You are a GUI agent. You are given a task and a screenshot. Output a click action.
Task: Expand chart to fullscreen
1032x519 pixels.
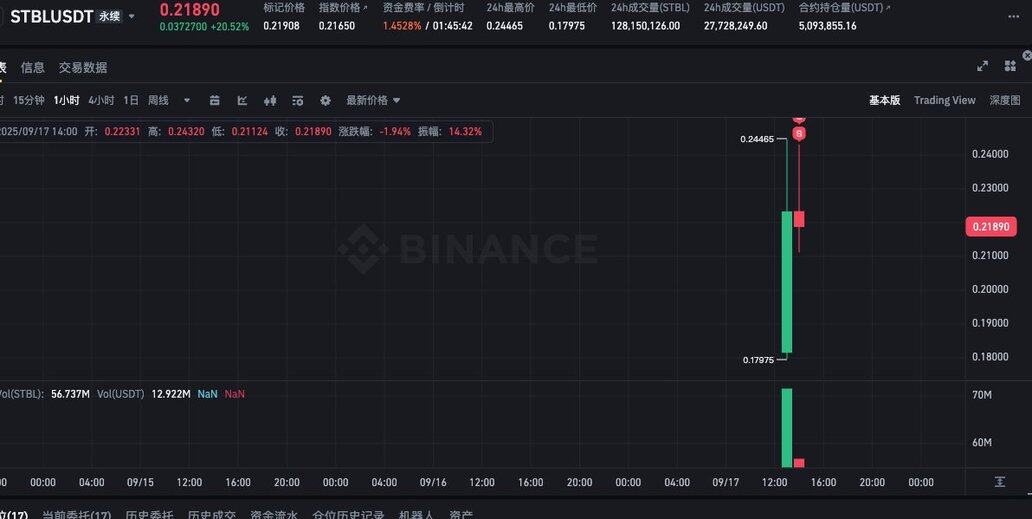coord(982,66)
